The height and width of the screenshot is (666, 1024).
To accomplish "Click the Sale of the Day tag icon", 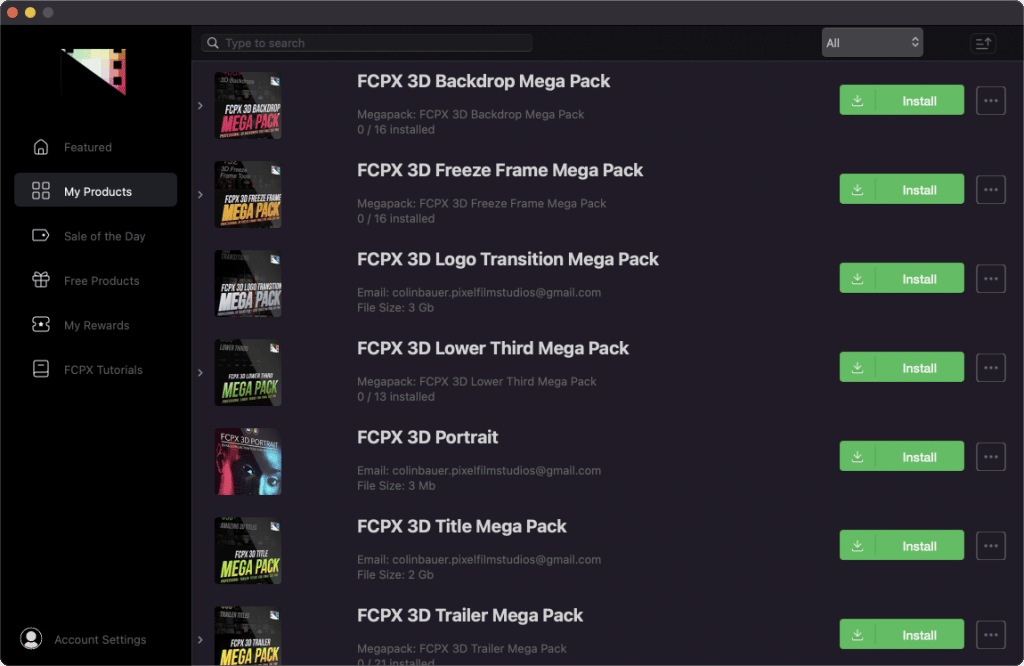I will coord(40,235).
